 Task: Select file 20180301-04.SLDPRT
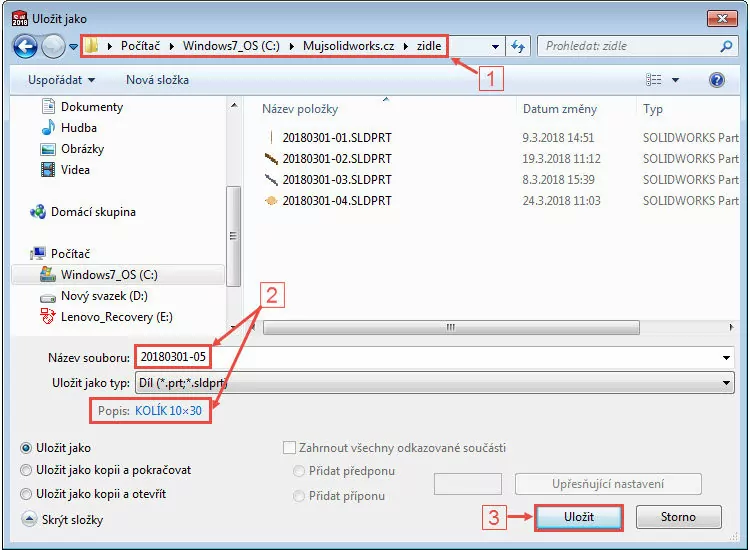pos(337,201)
